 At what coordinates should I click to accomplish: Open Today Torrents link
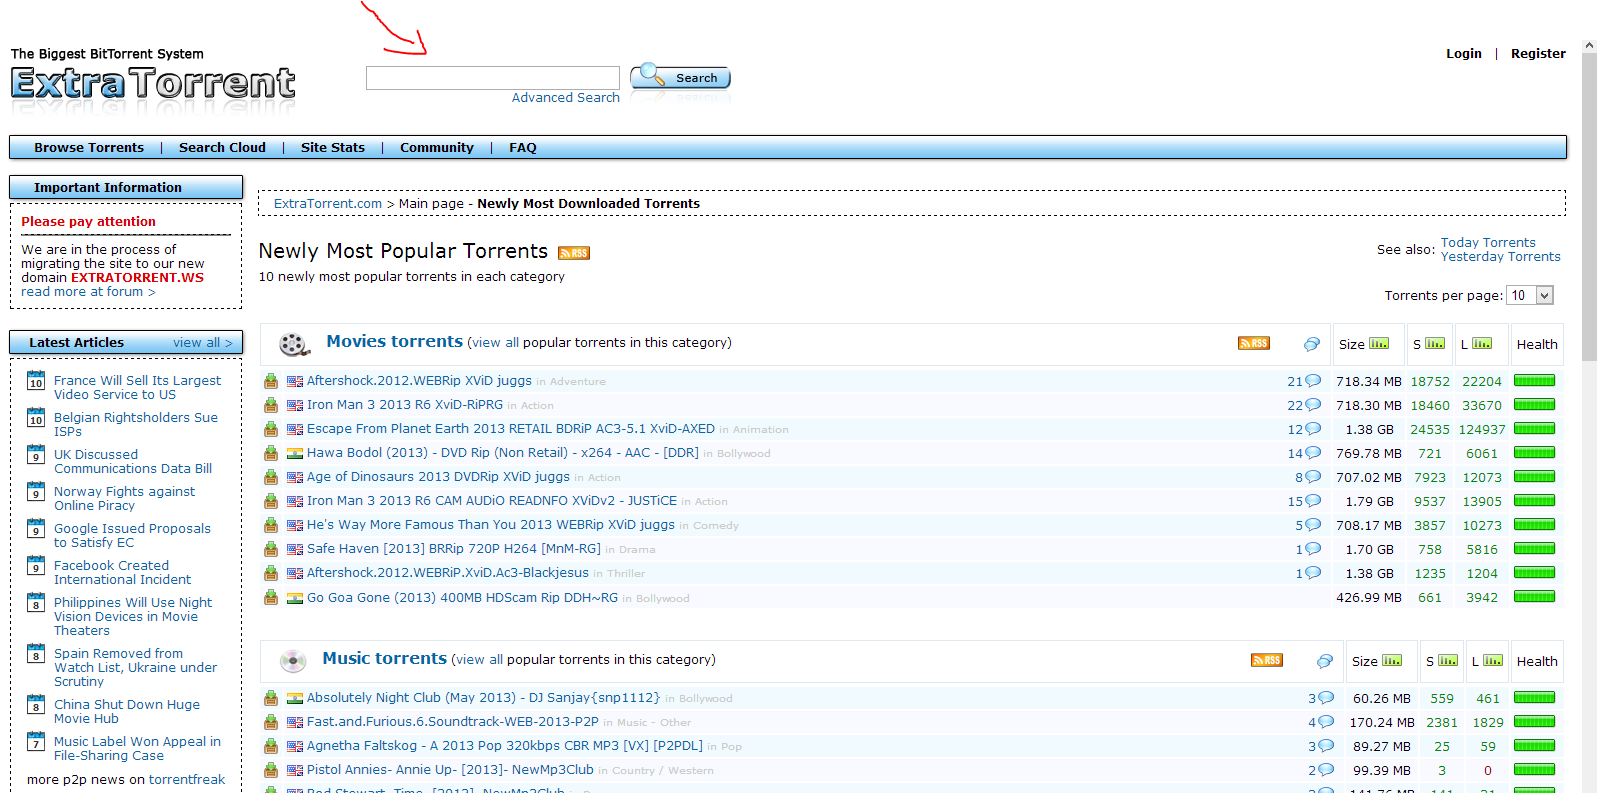1488,242
